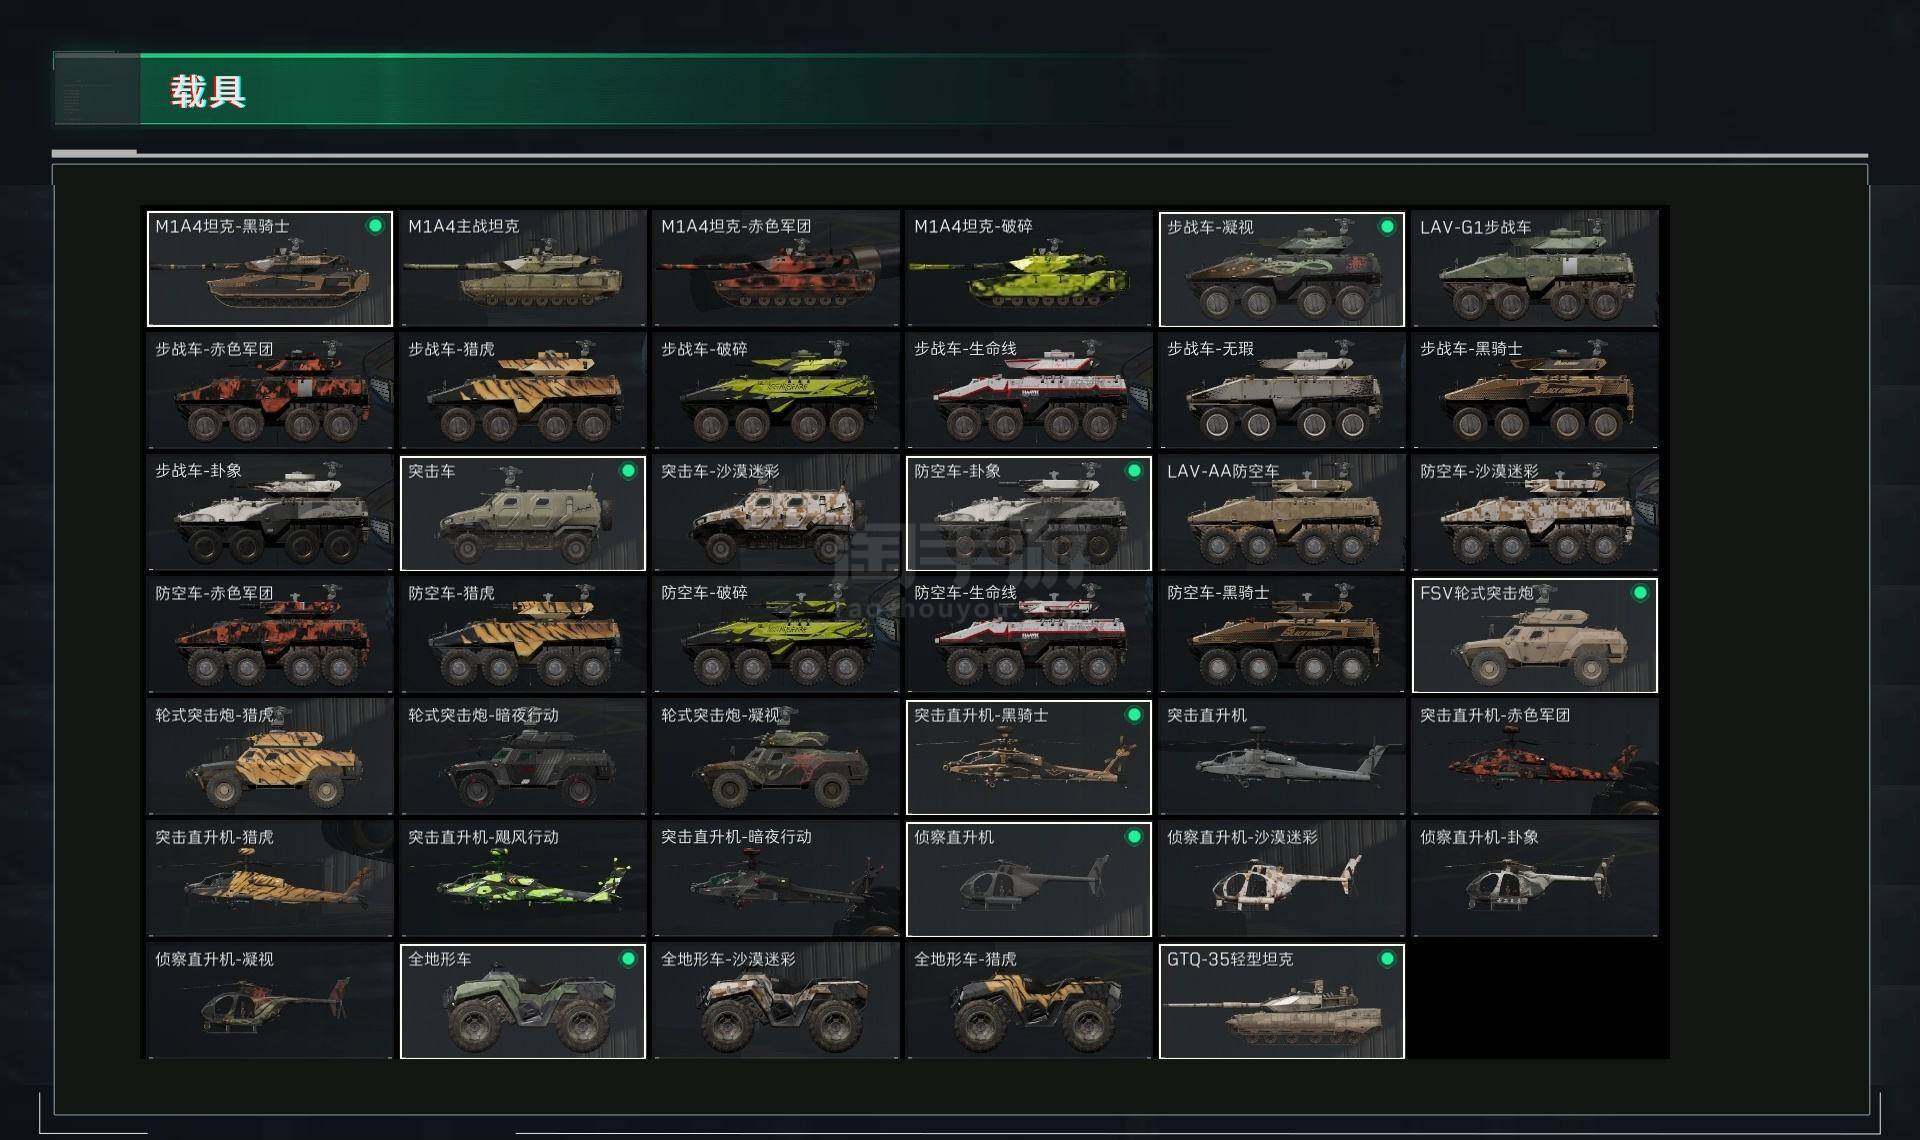The image size is (1920, 1140).
Task: Select the M1A4坦克-黑骑士 tank skin
Action: [x=270, y=269]
